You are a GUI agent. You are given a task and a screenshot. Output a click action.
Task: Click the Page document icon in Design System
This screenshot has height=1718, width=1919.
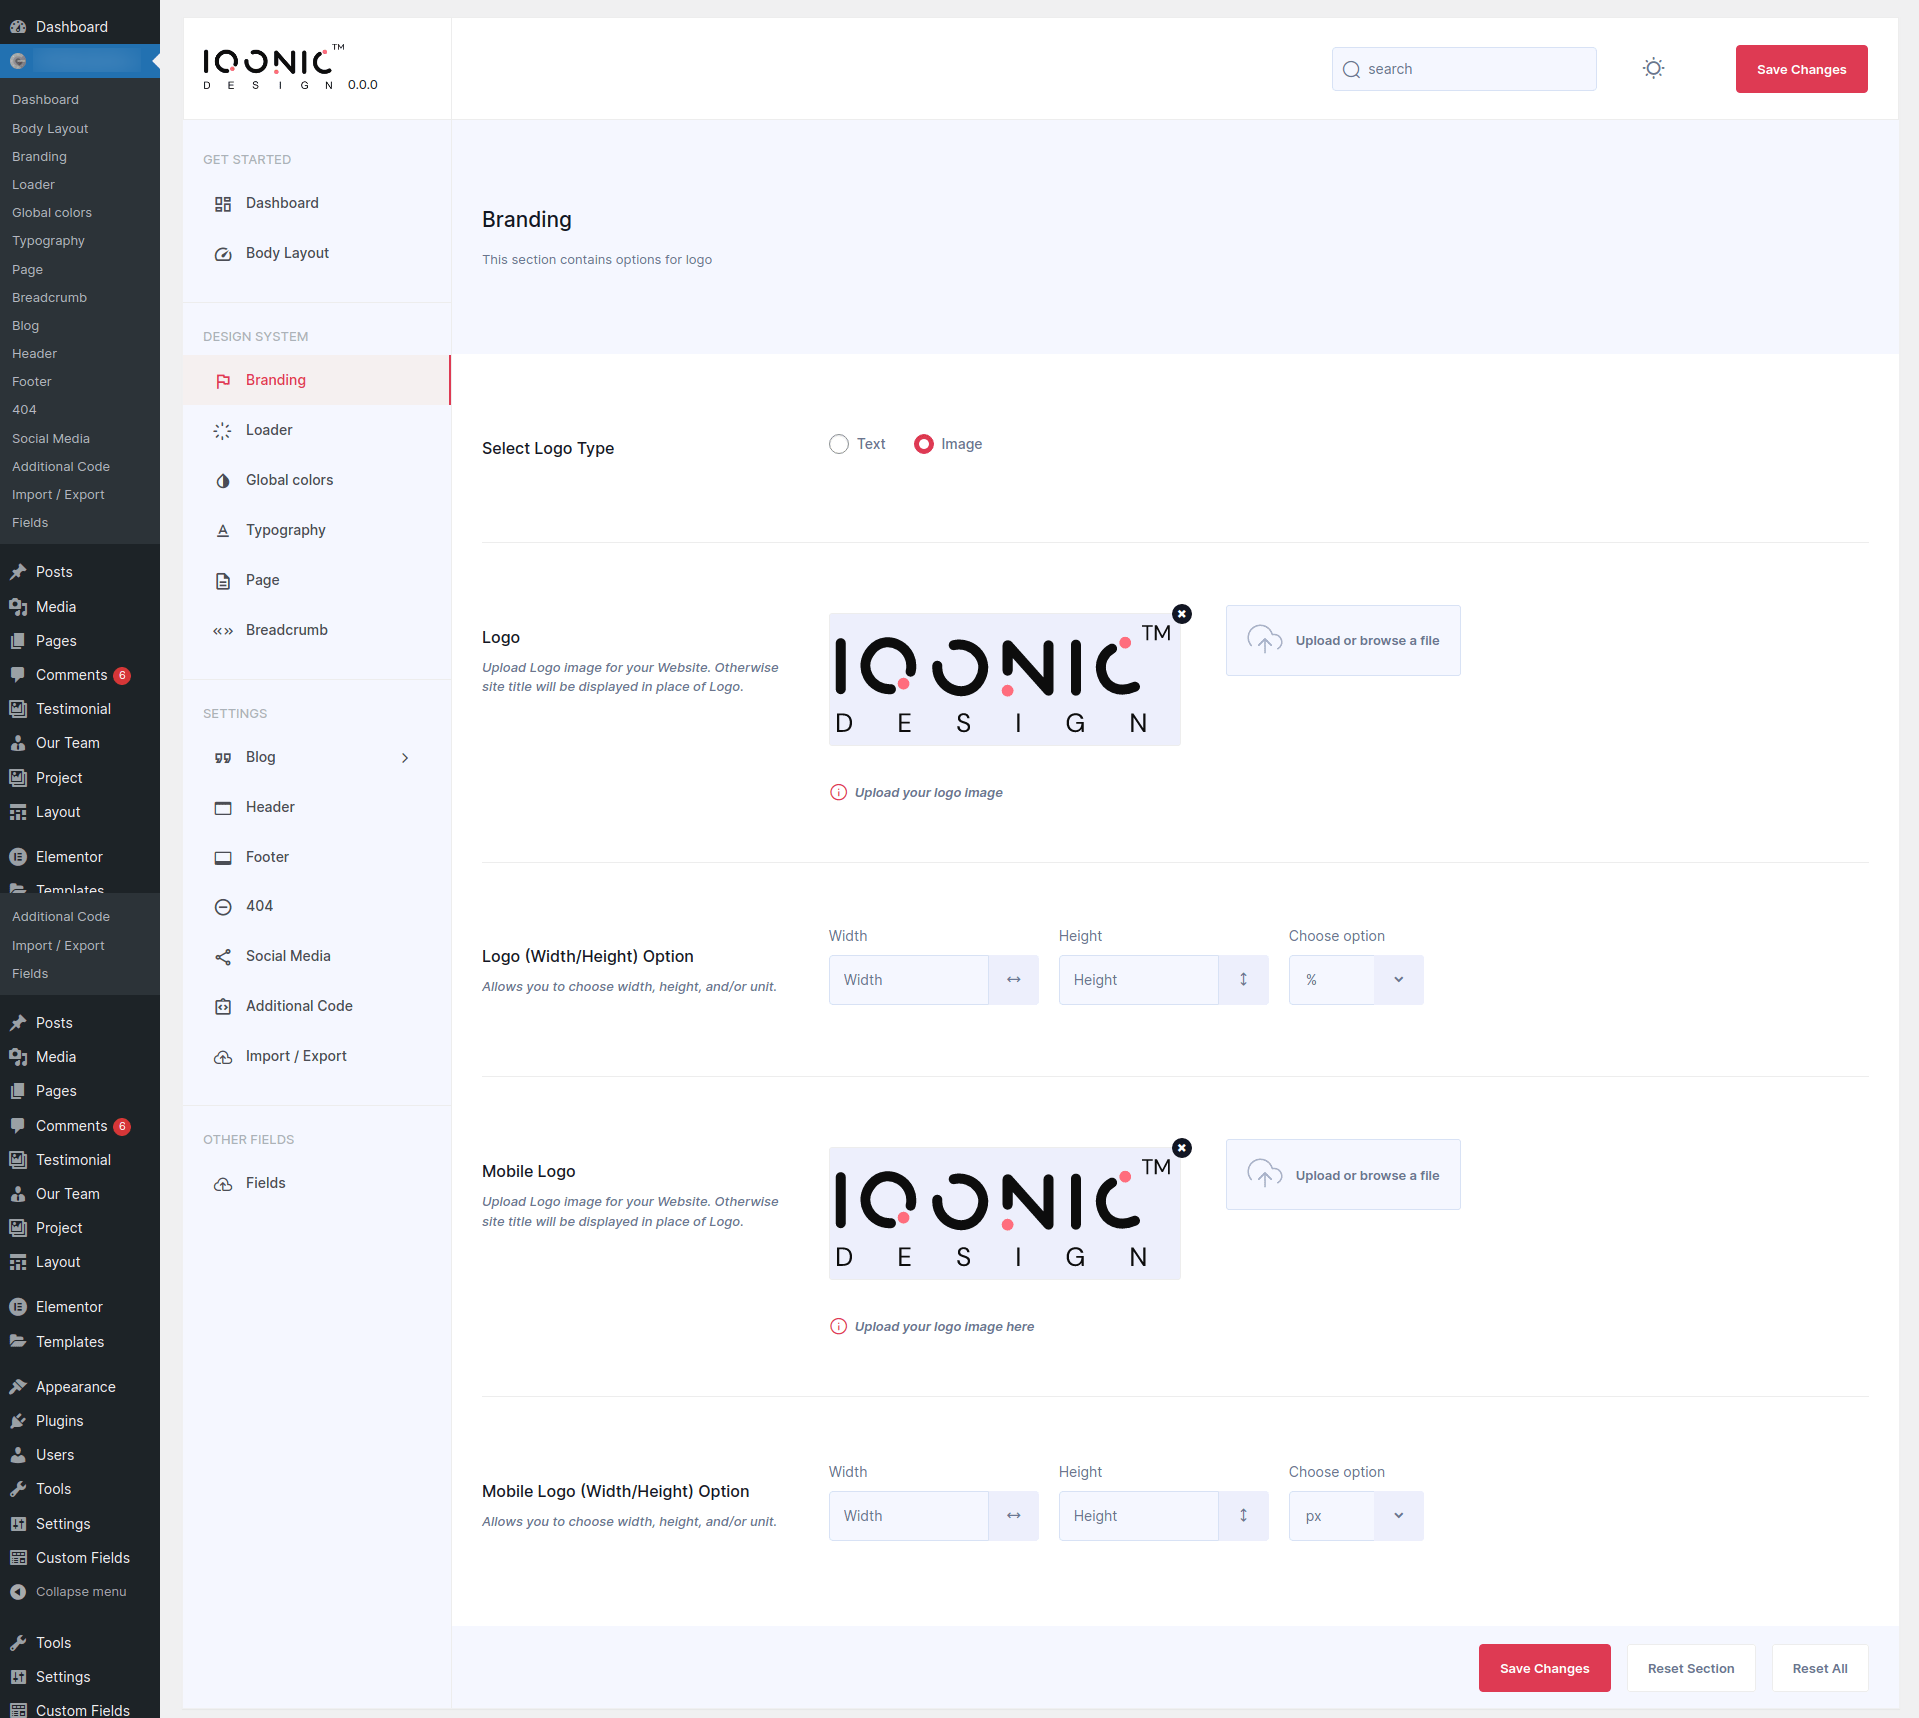click(x=223, y=581)
